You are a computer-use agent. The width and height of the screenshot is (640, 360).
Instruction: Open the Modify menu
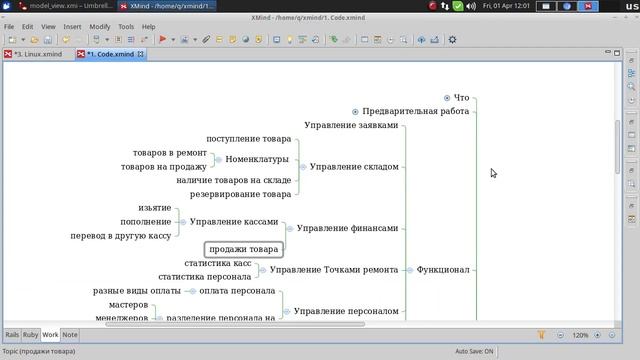pos(100,27)
